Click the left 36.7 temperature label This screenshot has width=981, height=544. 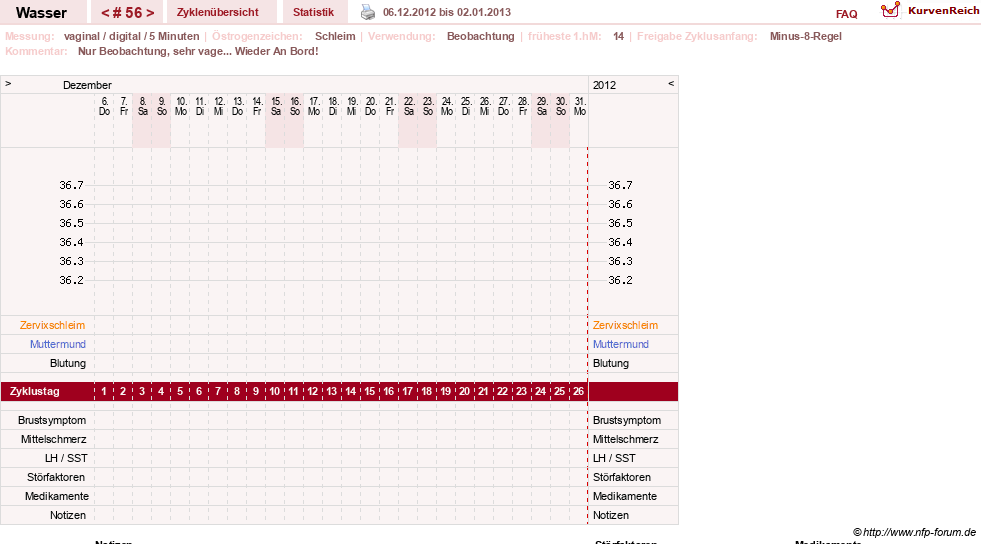click(x=71, y=185)
